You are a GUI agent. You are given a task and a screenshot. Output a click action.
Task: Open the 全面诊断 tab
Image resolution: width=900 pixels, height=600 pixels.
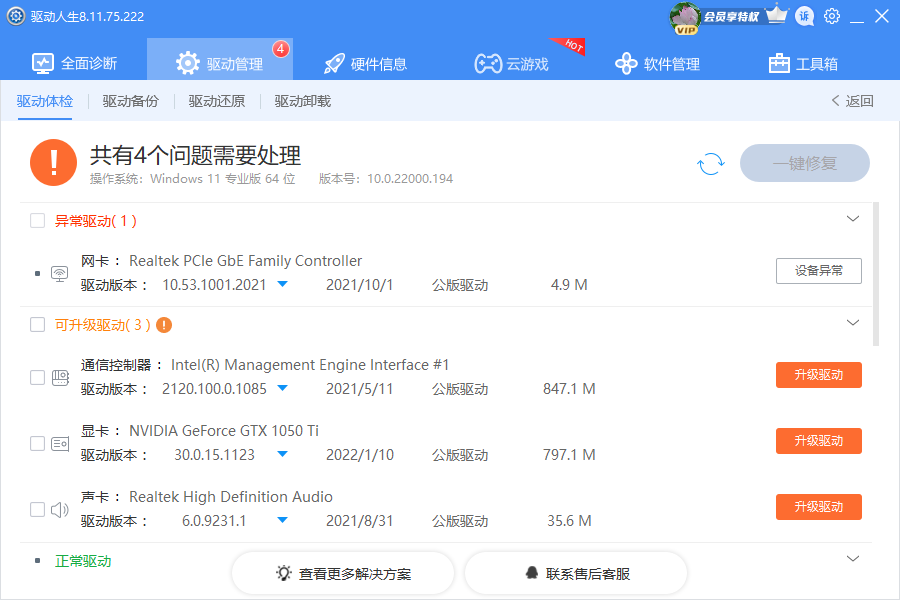(74, 63)
